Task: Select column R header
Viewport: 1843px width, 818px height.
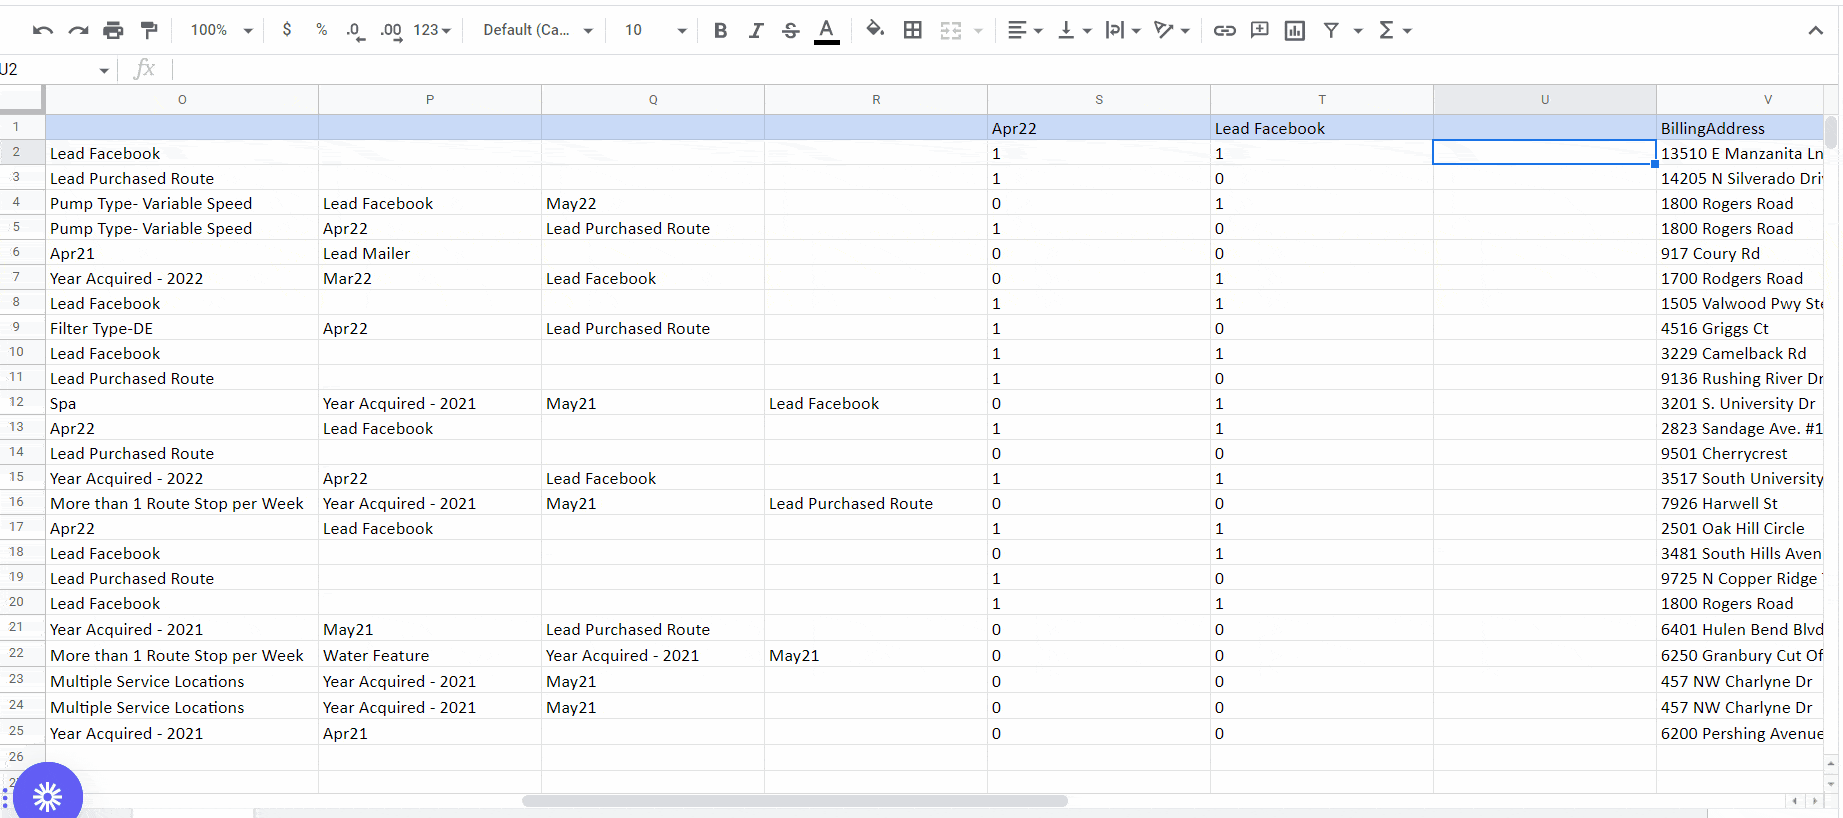Action: click(x=876, y=100)
